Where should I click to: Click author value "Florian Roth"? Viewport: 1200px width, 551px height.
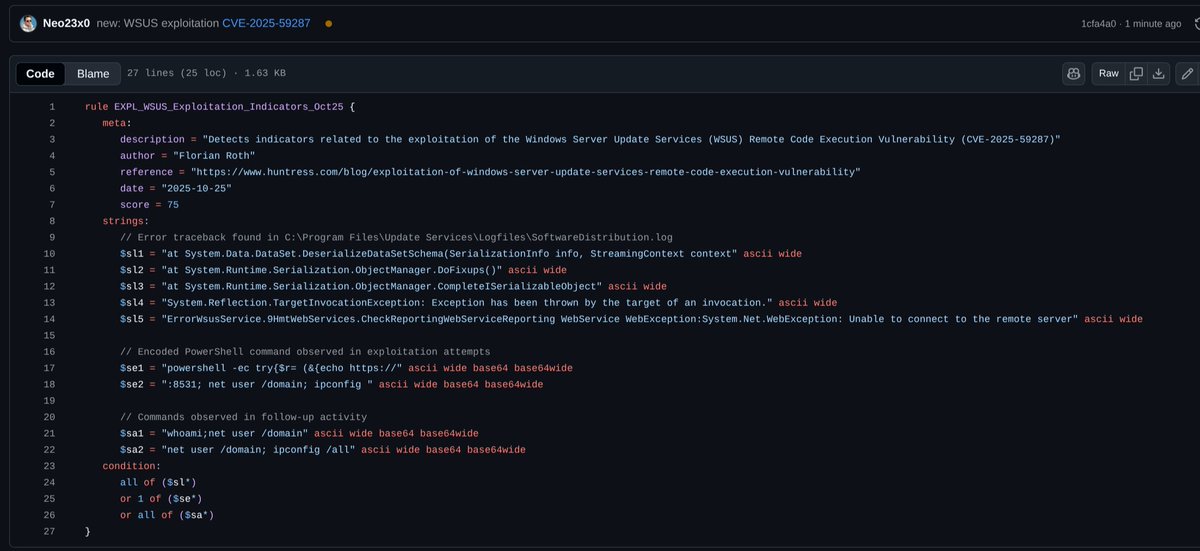213,155
